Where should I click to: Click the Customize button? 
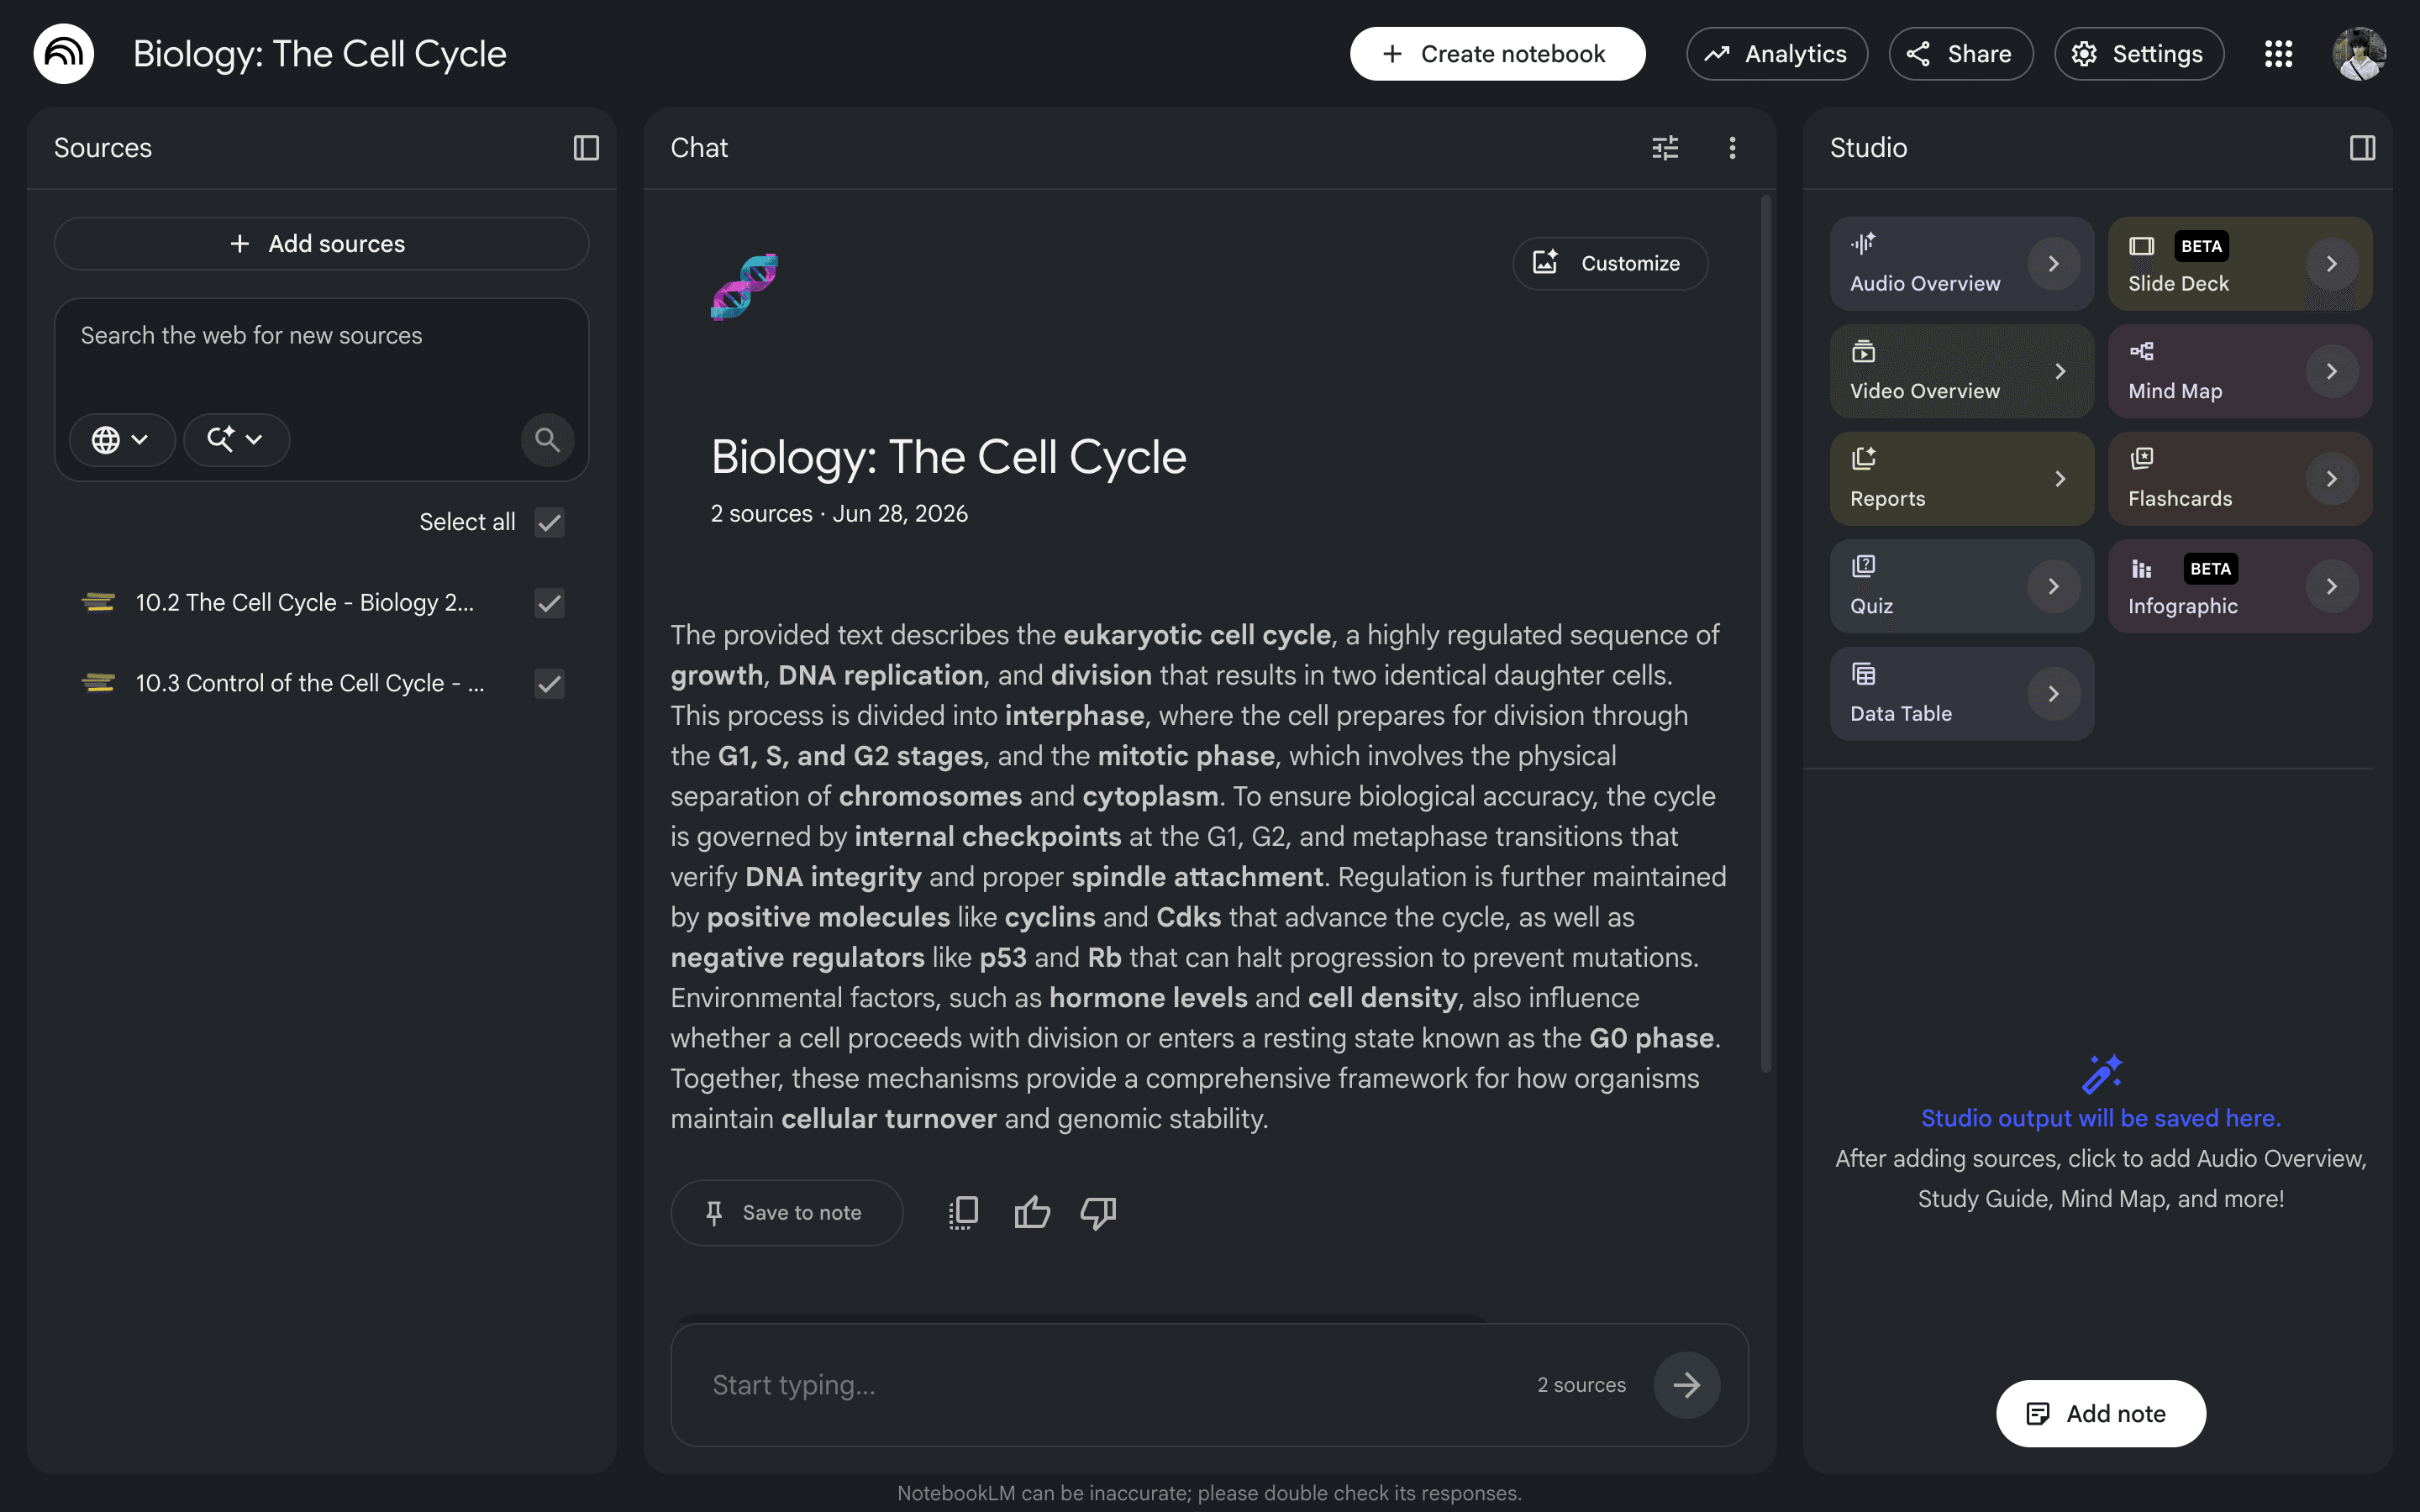[x=1609, y=263]
